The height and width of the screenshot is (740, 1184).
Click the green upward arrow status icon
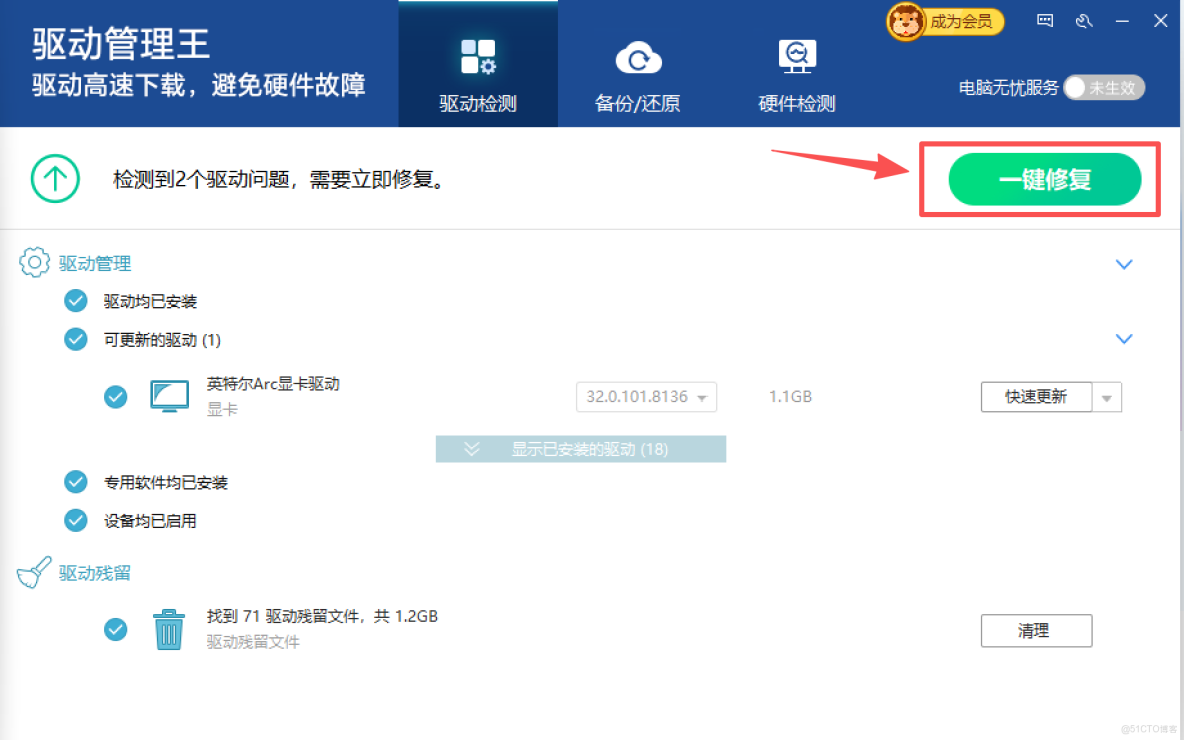55,178
